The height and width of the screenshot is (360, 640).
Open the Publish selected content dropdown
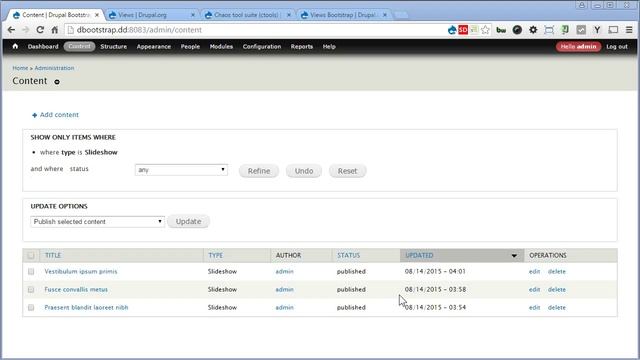(97, 222)
